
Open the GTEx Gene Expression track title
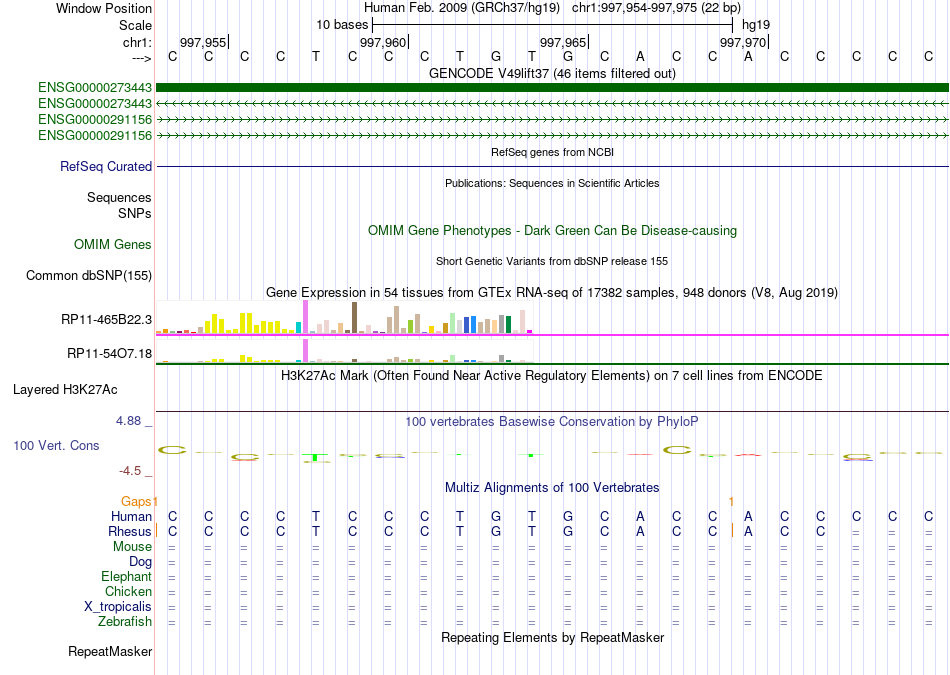[552, 293]
